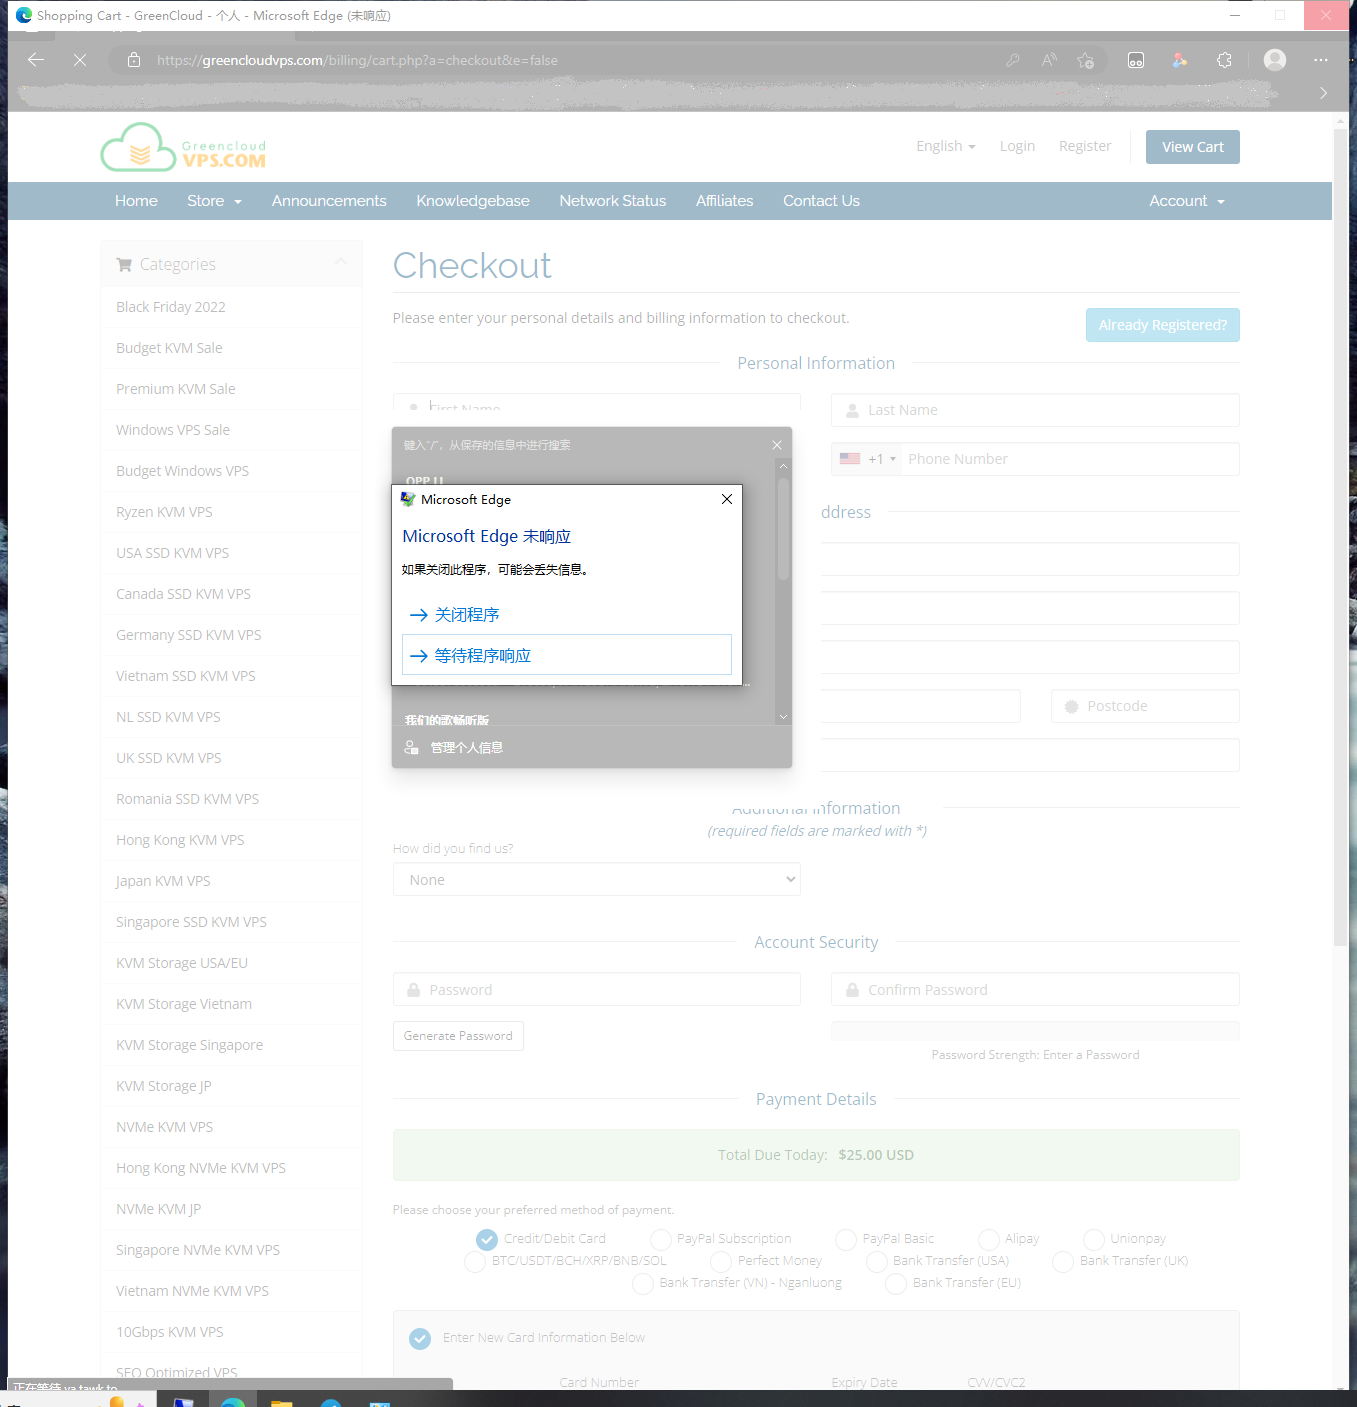Open Hong Kong KVM VPS category

click(180, 840)
